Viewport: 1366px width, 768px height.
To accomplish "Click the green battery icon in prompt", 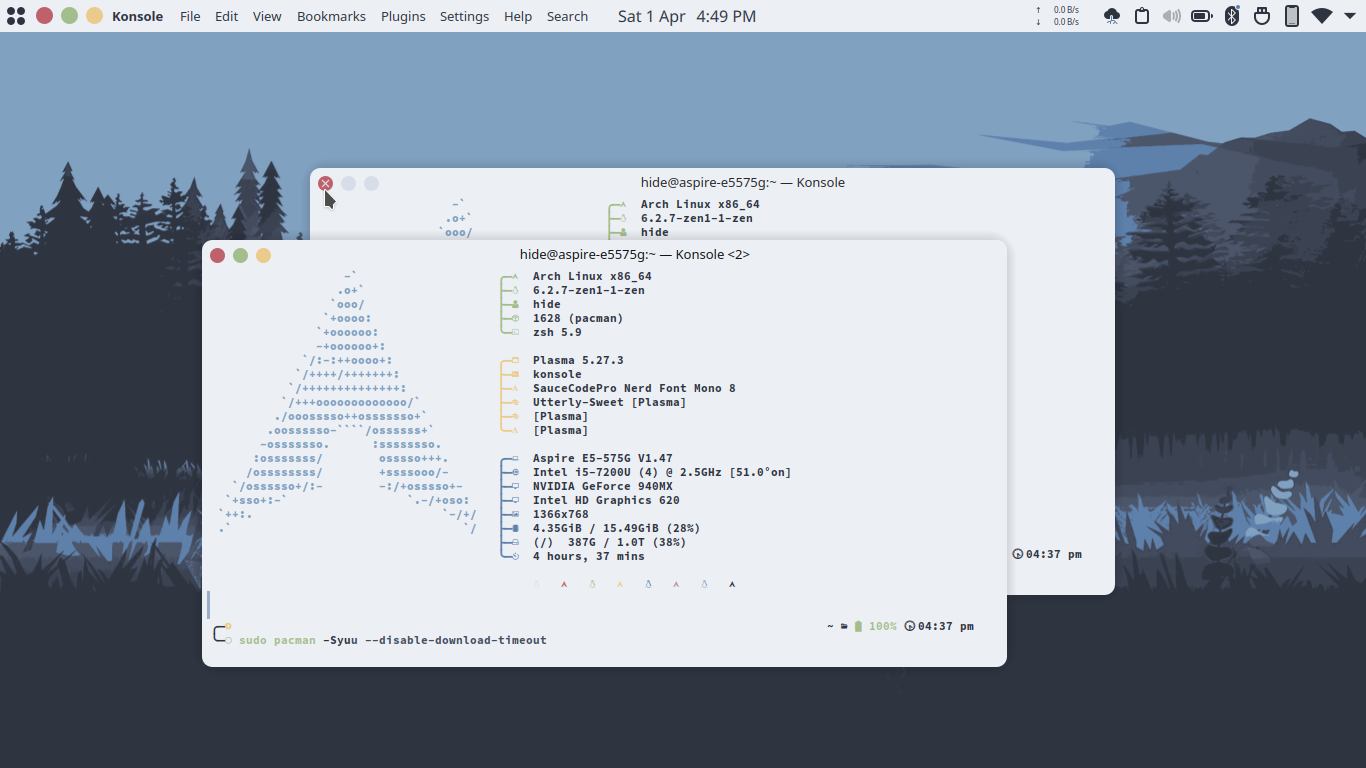I will tap(858, 626).
